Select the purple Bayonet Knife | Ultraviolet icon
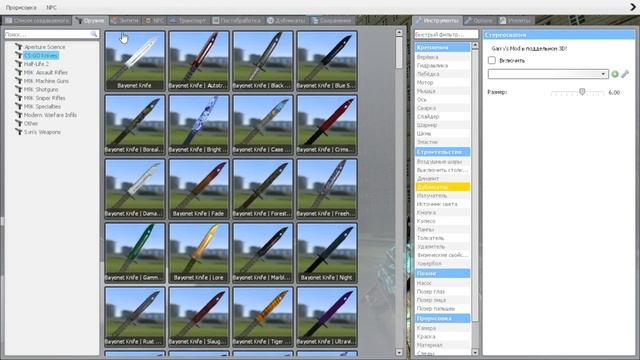This screenshot has height=360, width=640. click(x=327, y=317)
